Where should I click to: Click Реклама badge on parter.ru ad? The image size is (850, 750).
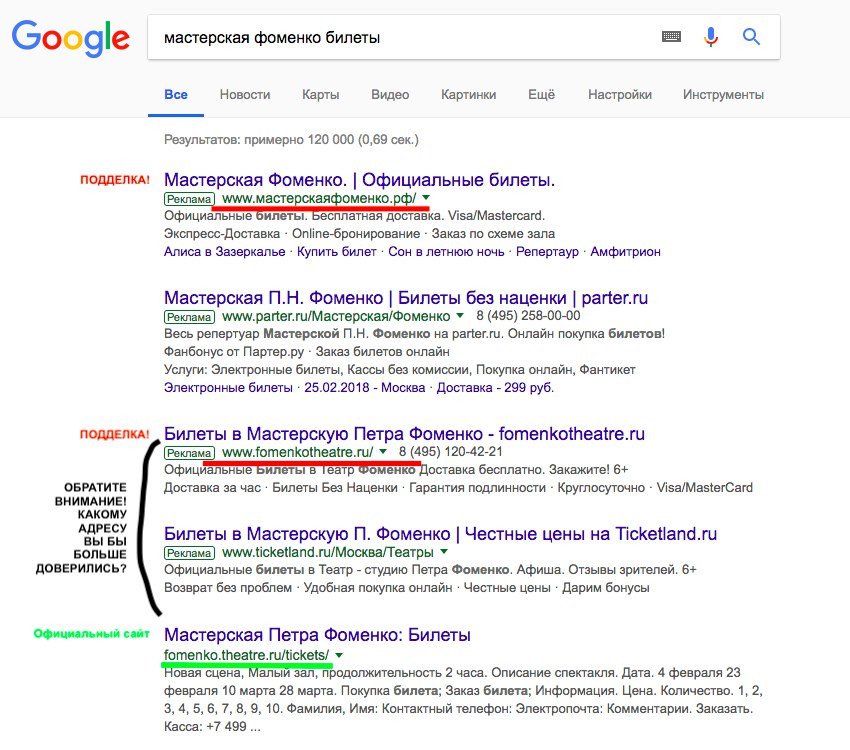click(x=189, y=316)
